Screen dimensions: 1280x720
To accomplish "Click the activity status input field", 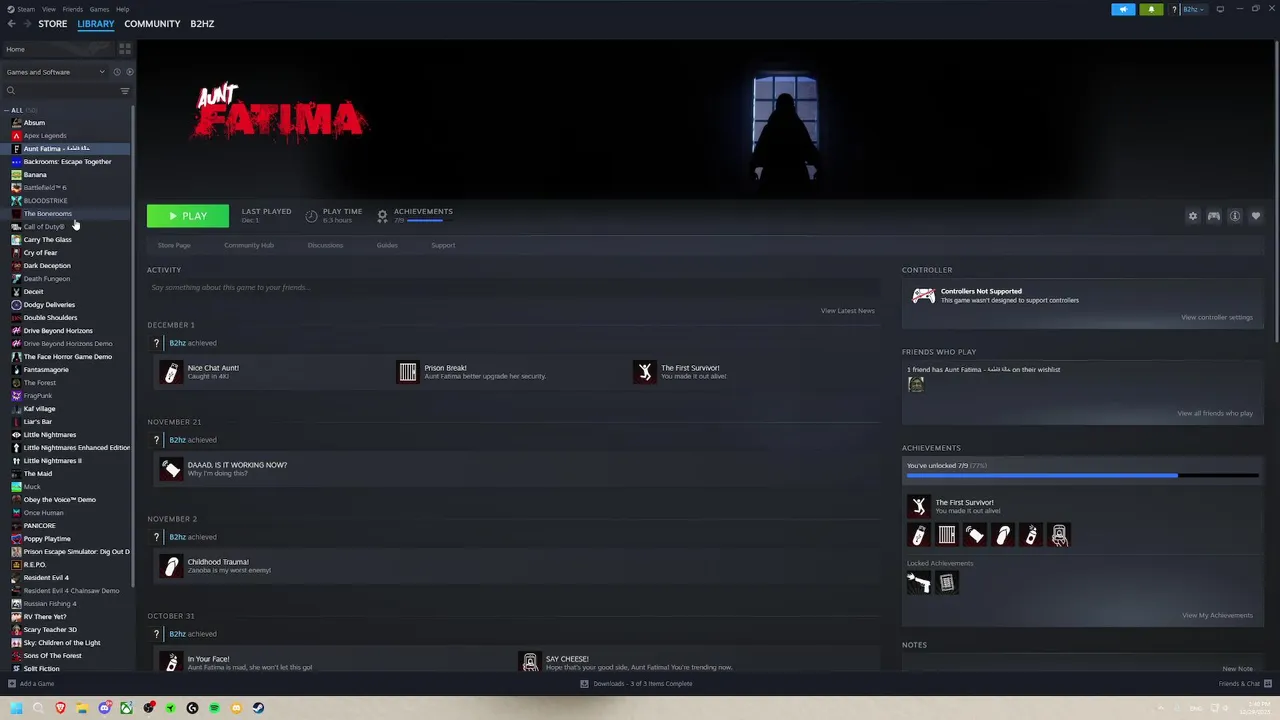I will (512, 287).
